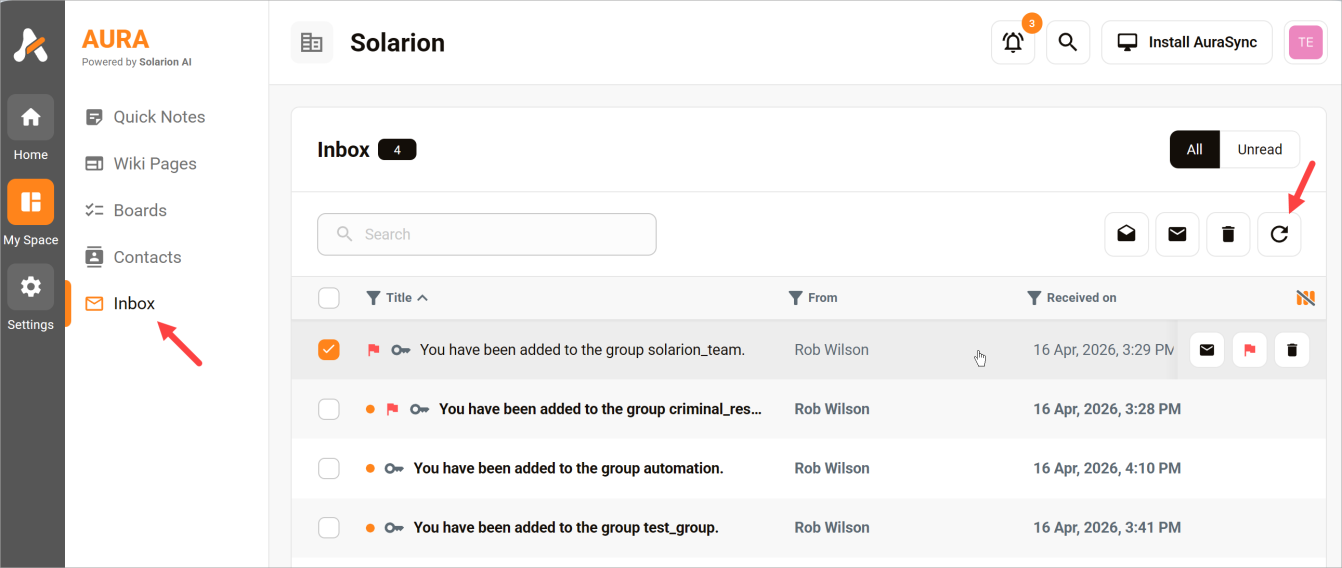1342x568 pixels.
Task: Click the key icon on solarion_team row
Action: point(401,350)
